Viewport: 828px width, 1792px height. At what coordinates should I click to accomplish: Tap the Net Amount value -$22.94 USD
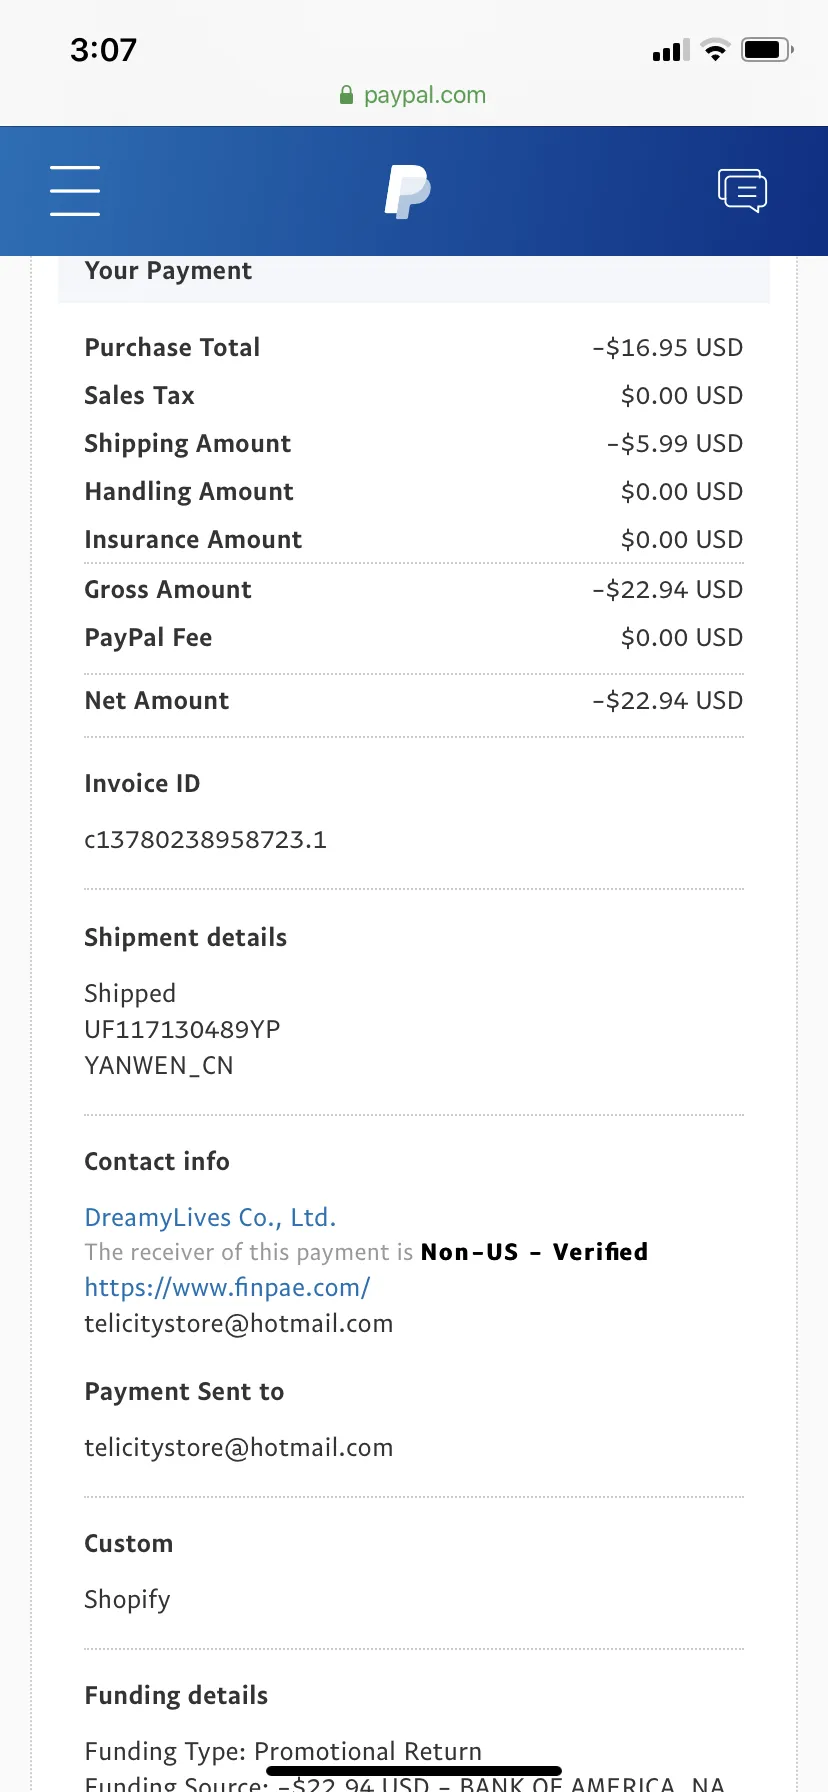(x=667, y=700)
